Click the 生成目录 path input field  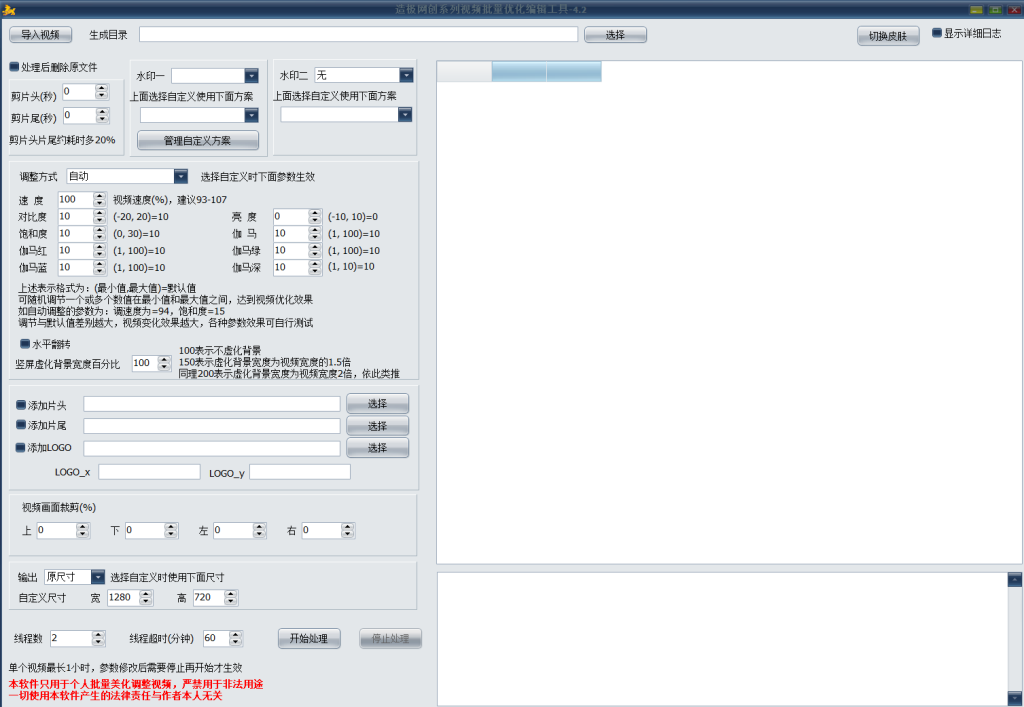click(358, 34)
